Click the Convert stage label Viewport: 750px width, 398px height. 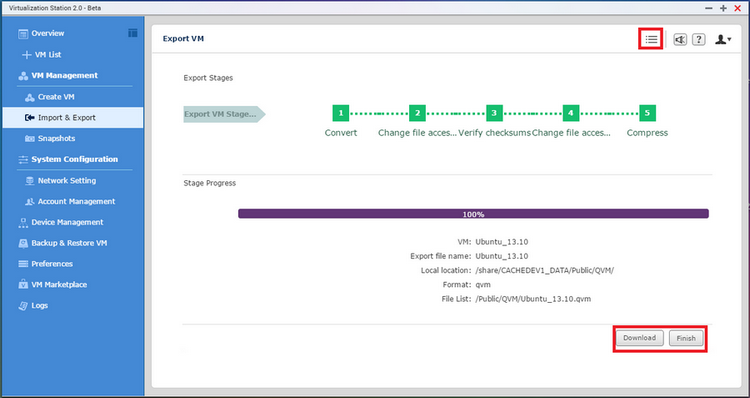pos(341,133)
